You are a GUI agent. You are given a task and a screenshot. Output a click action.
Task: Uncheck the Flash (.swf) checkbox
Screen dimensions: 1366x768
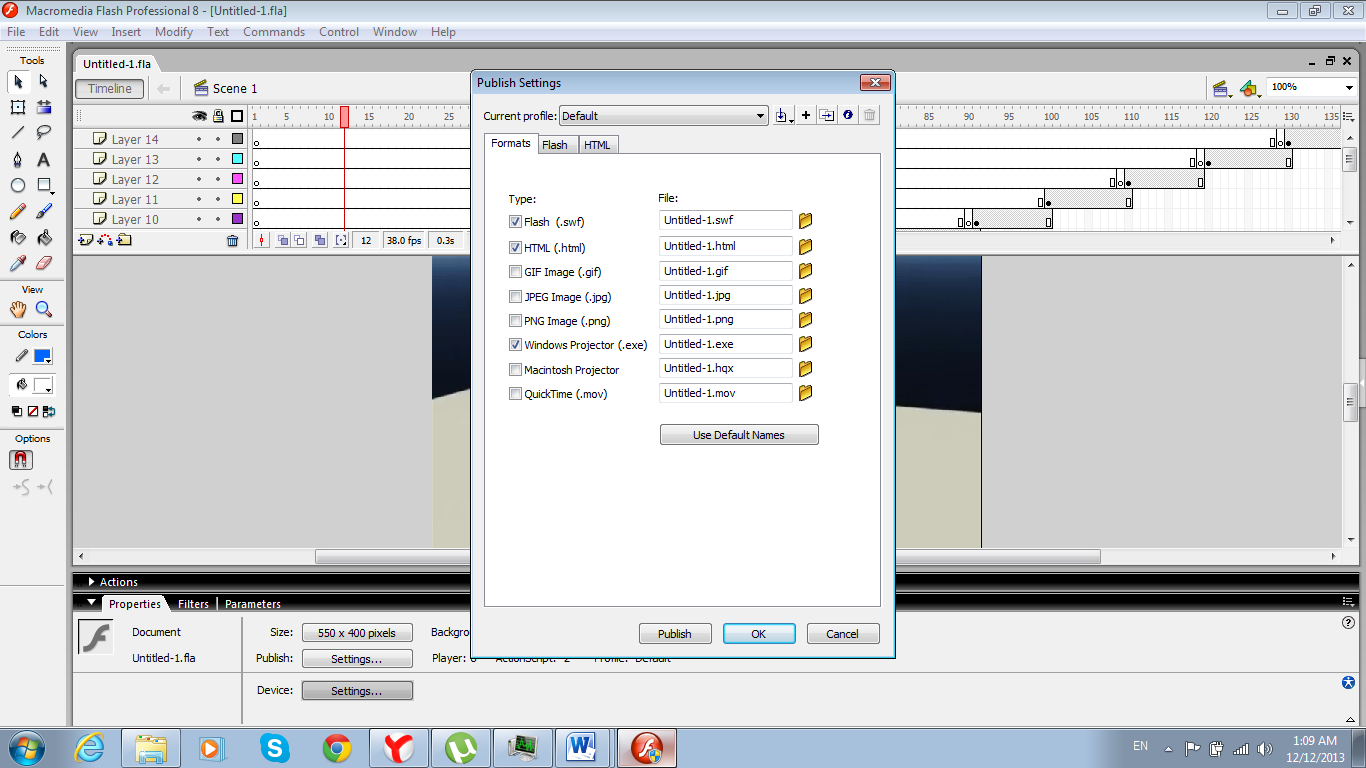pos(515,222)
